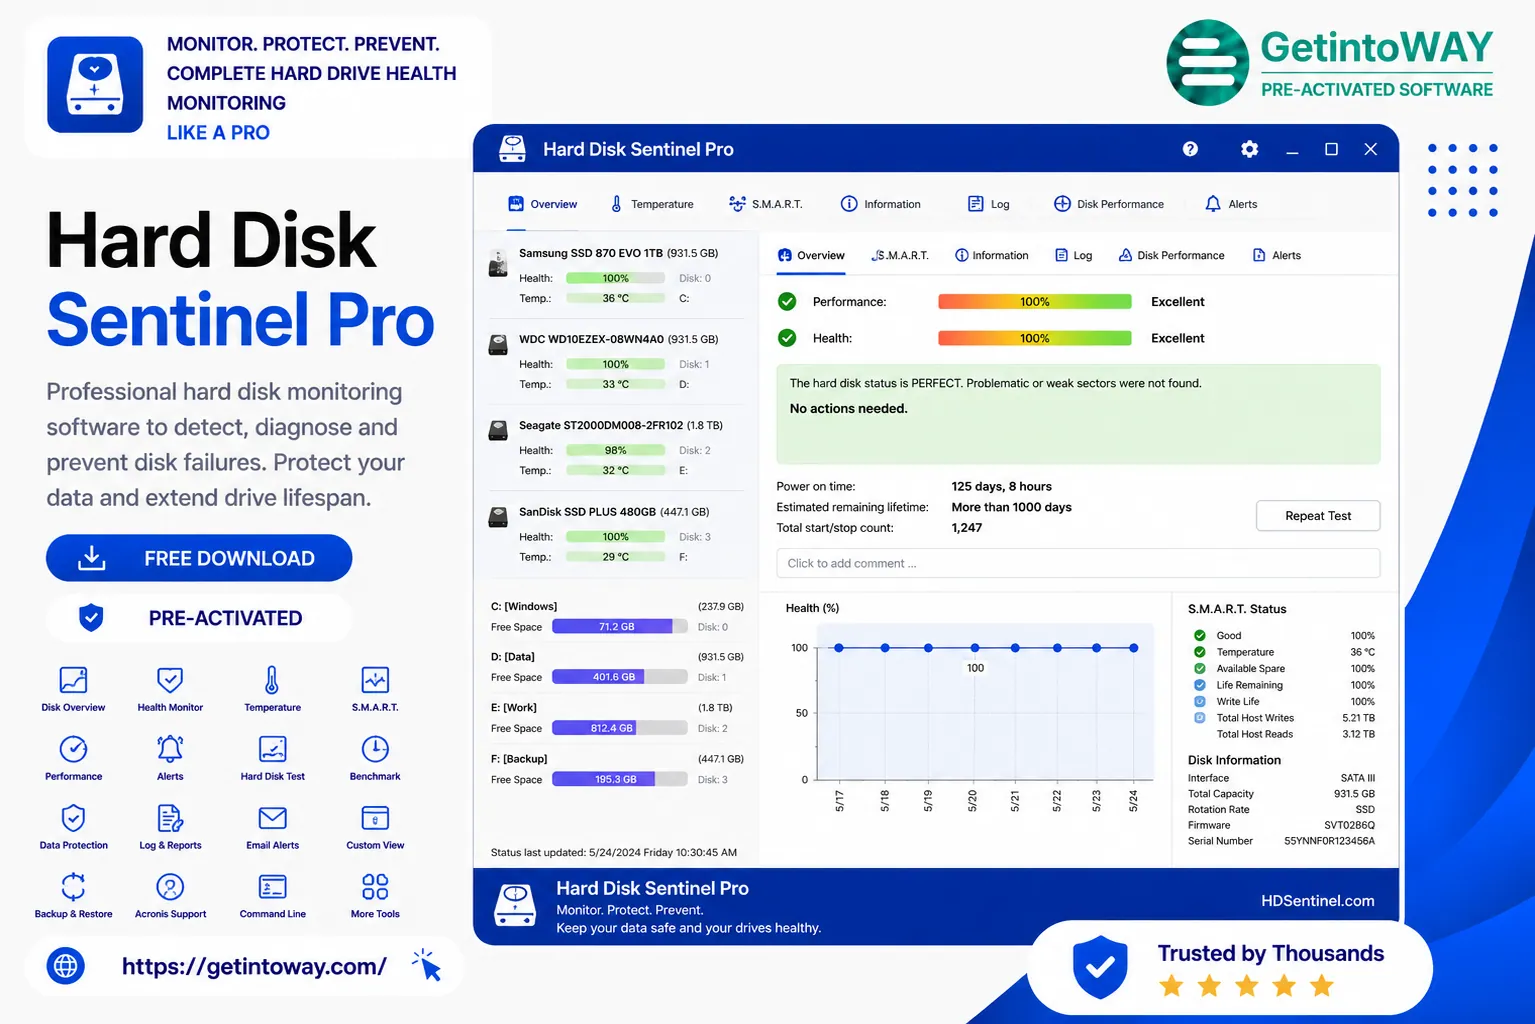Click the Acronis Support icon

(x=170, y=887)
